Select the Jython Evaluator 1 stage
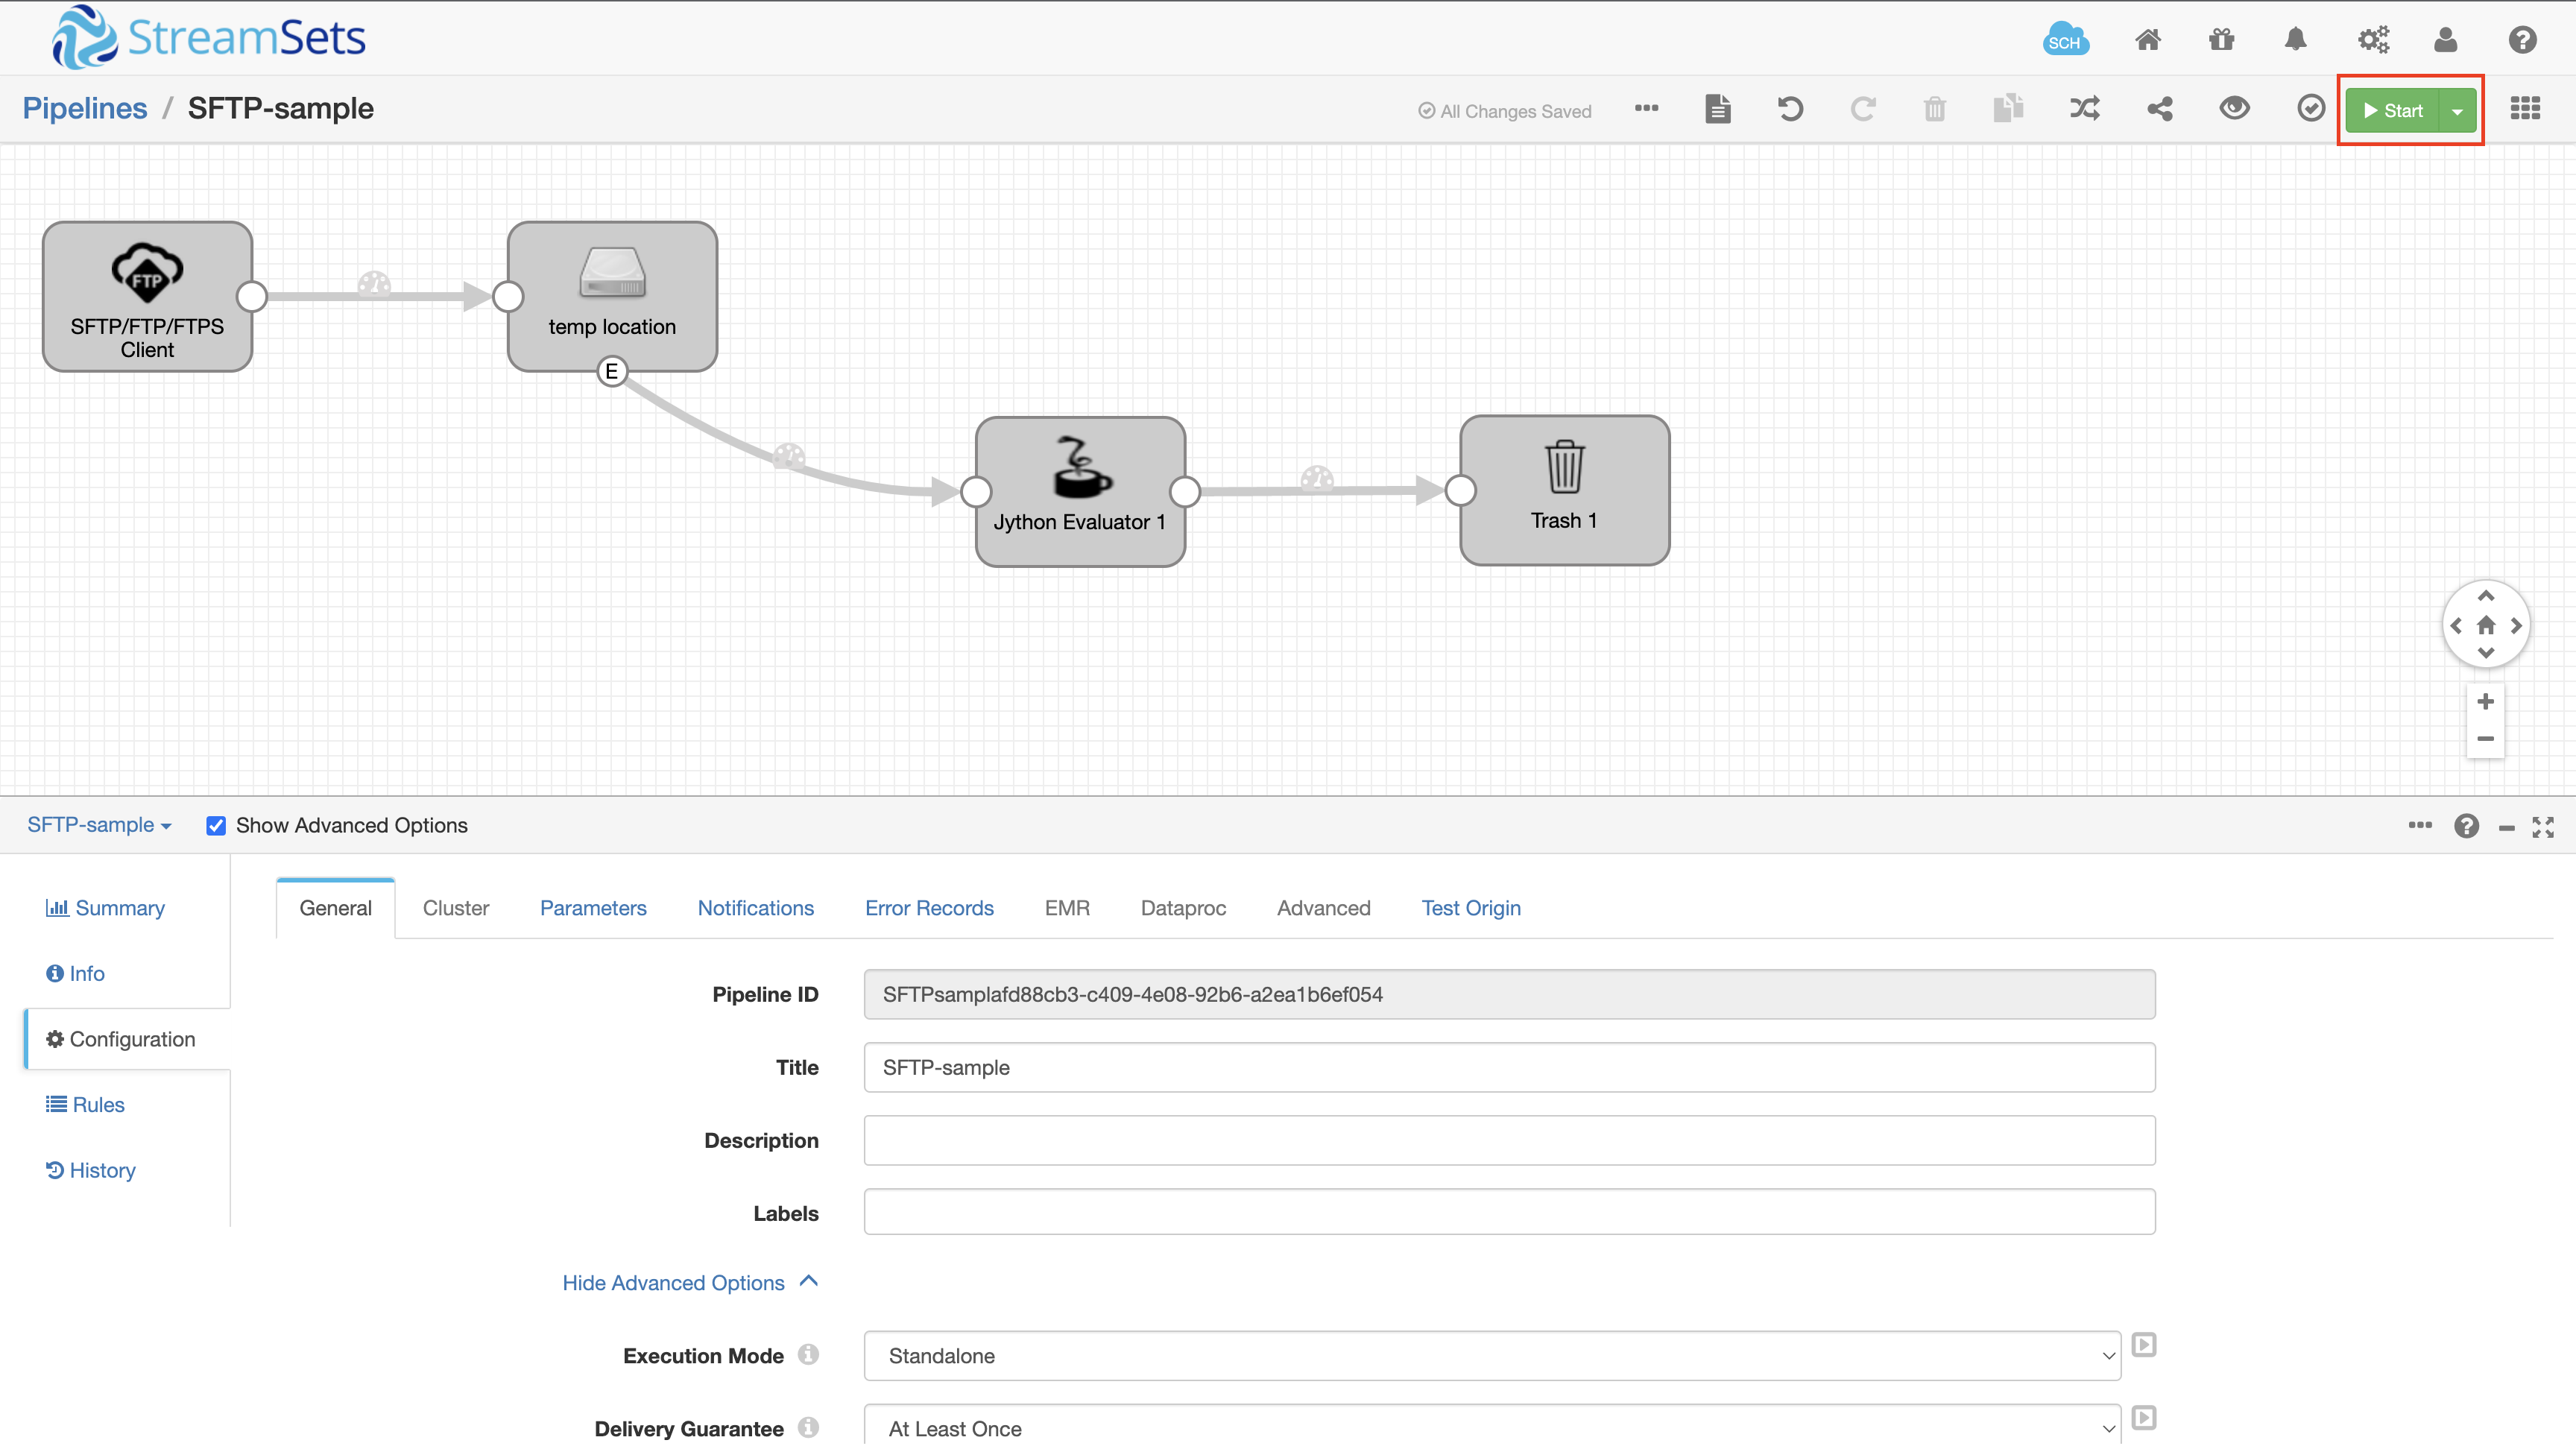 tap(1080, 492)
